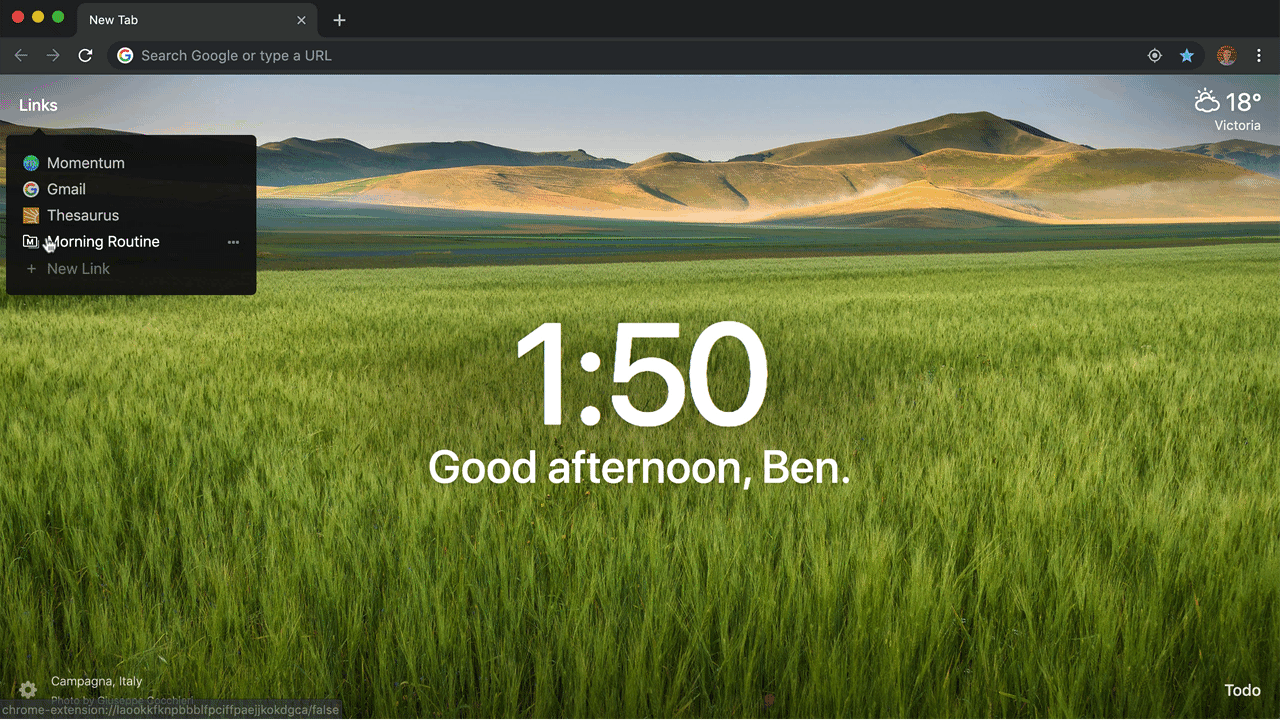This screenshot has height=720, width=1280.
Task: Click the cloudy weather icon
Action: point(1207,101)
